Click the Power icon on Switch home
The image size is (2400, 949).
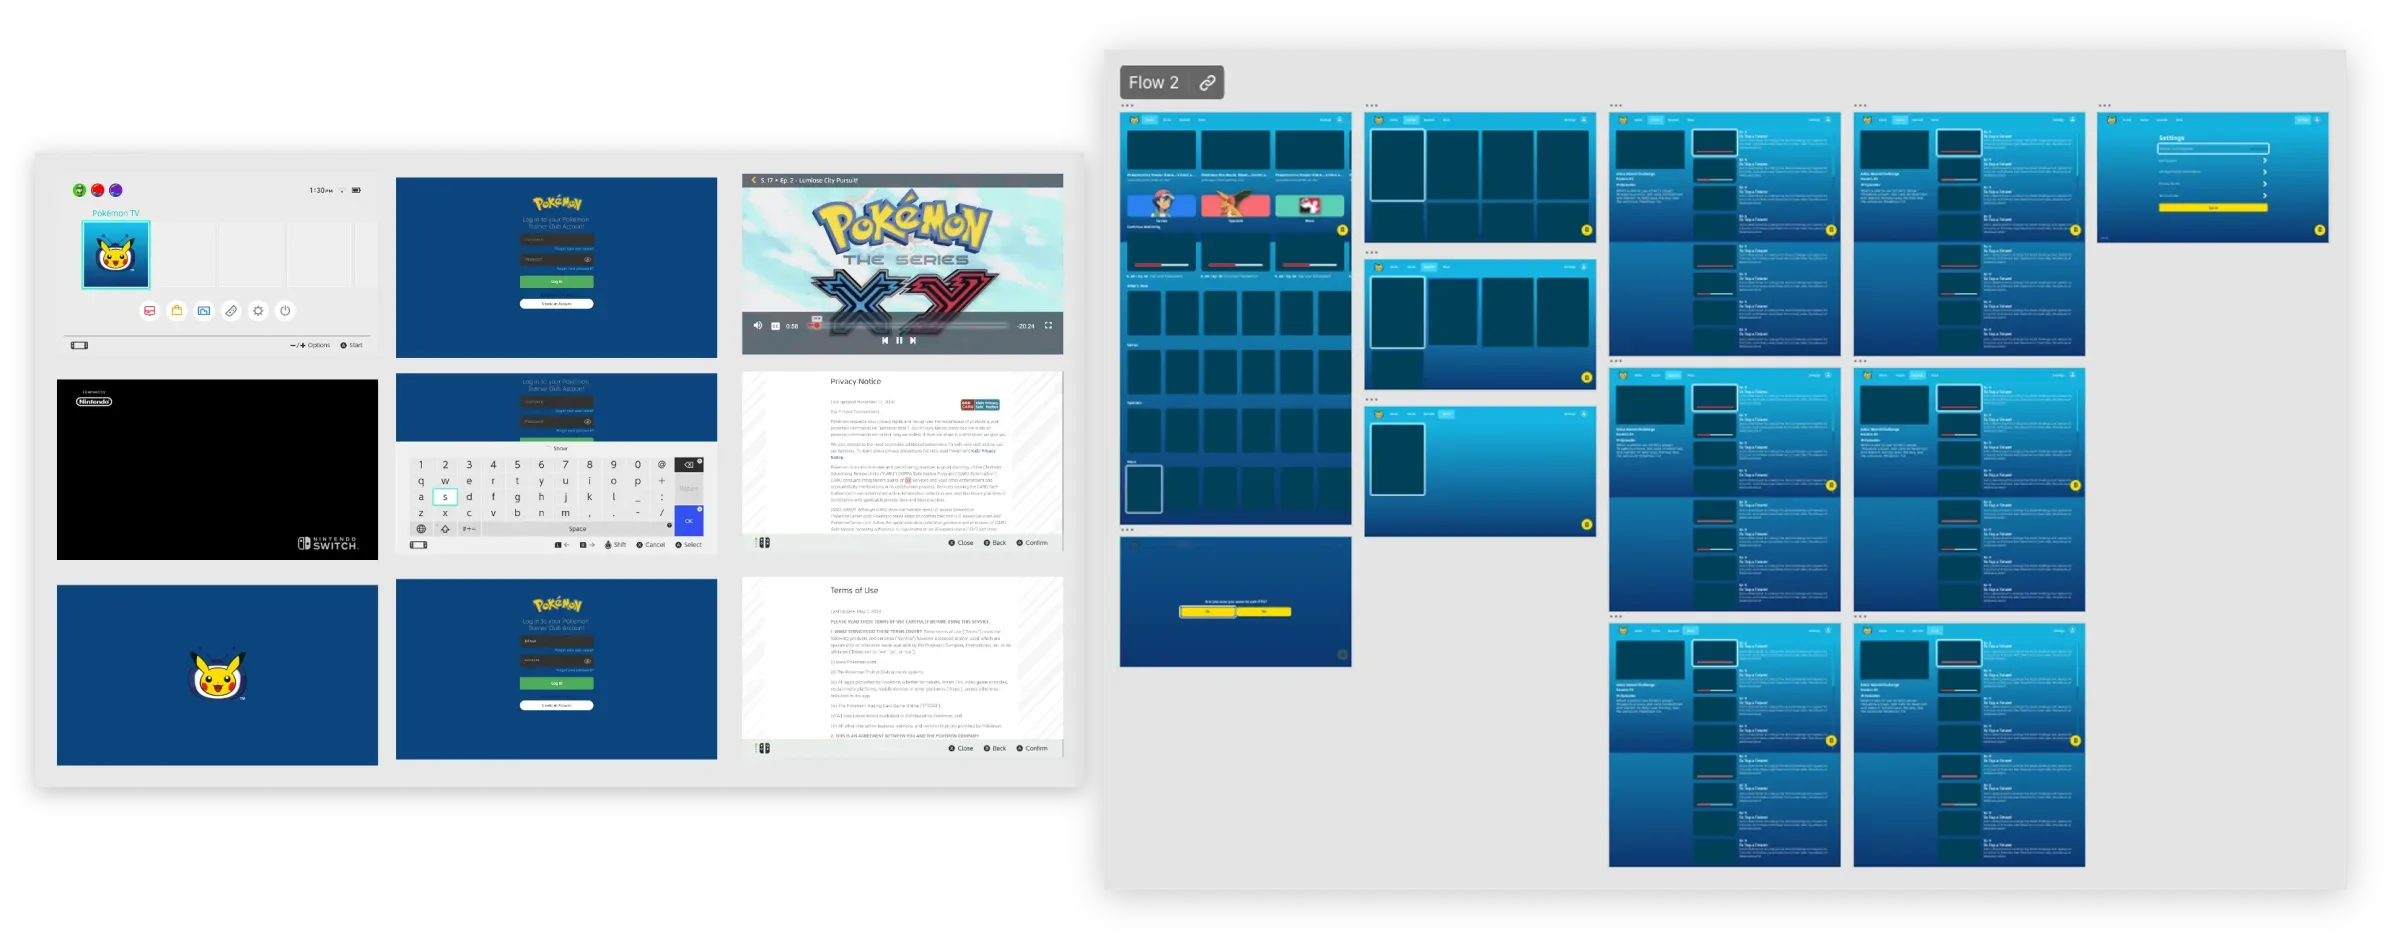285,311
